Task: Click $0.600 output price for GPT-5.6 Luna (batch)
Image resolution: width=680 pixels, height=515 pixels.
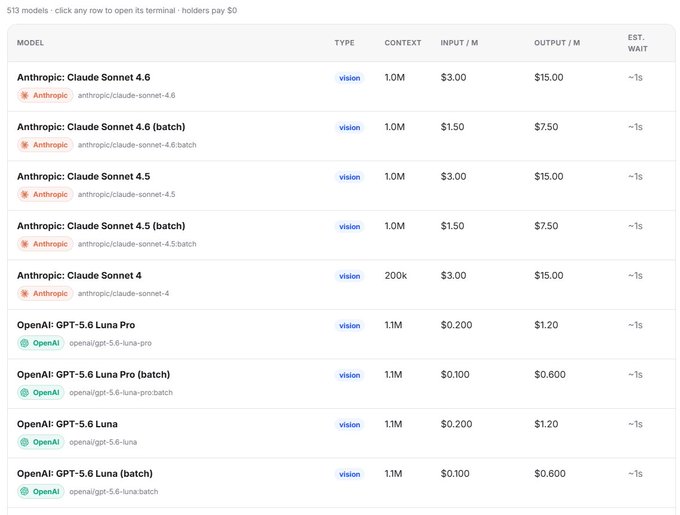Action: point(550,473)
